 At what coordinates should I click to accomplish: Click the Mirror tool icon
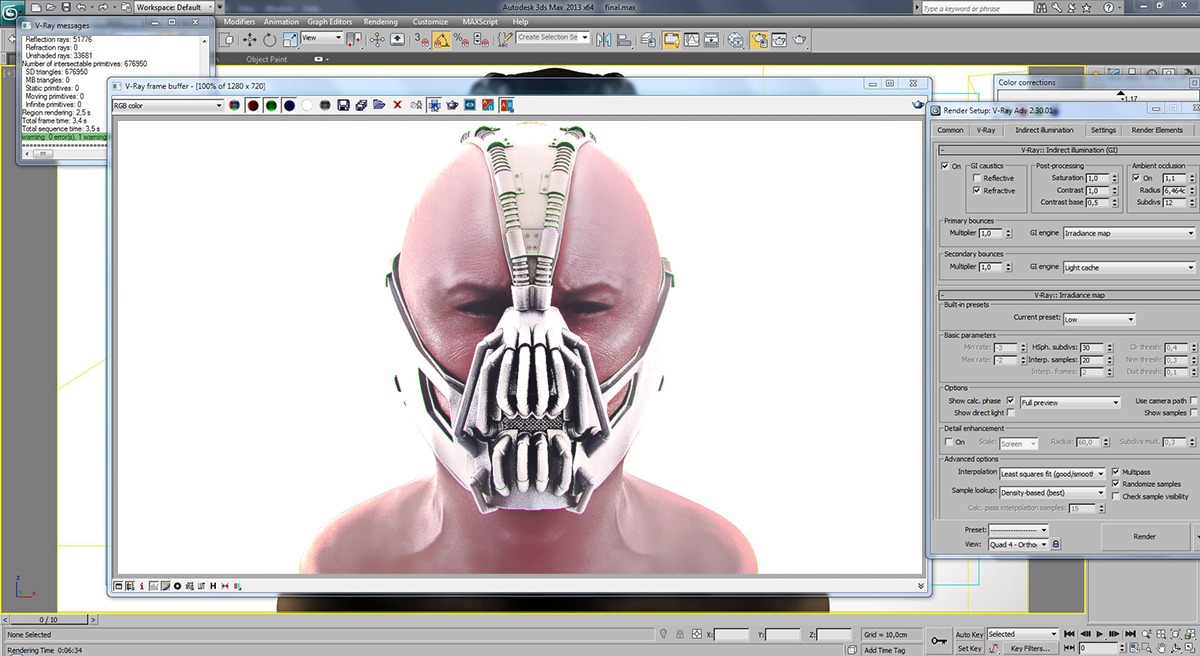pyautogui.click(x=603, y=40)
